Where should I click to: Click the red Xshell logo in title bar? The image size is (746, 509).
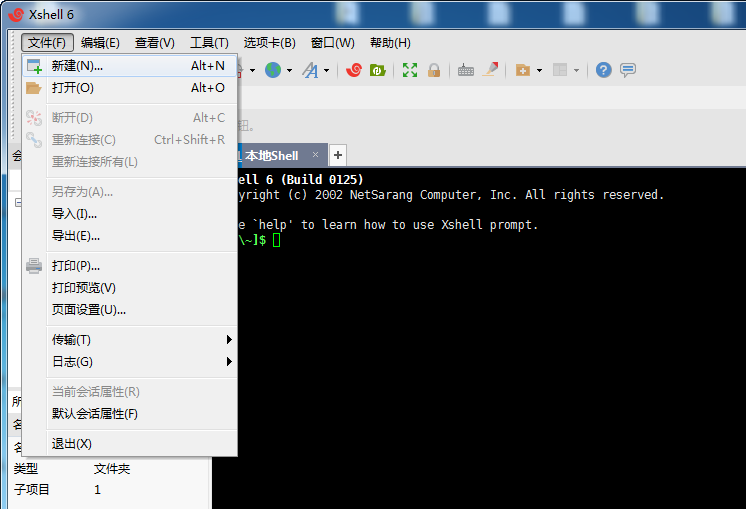tap(16, 15)
